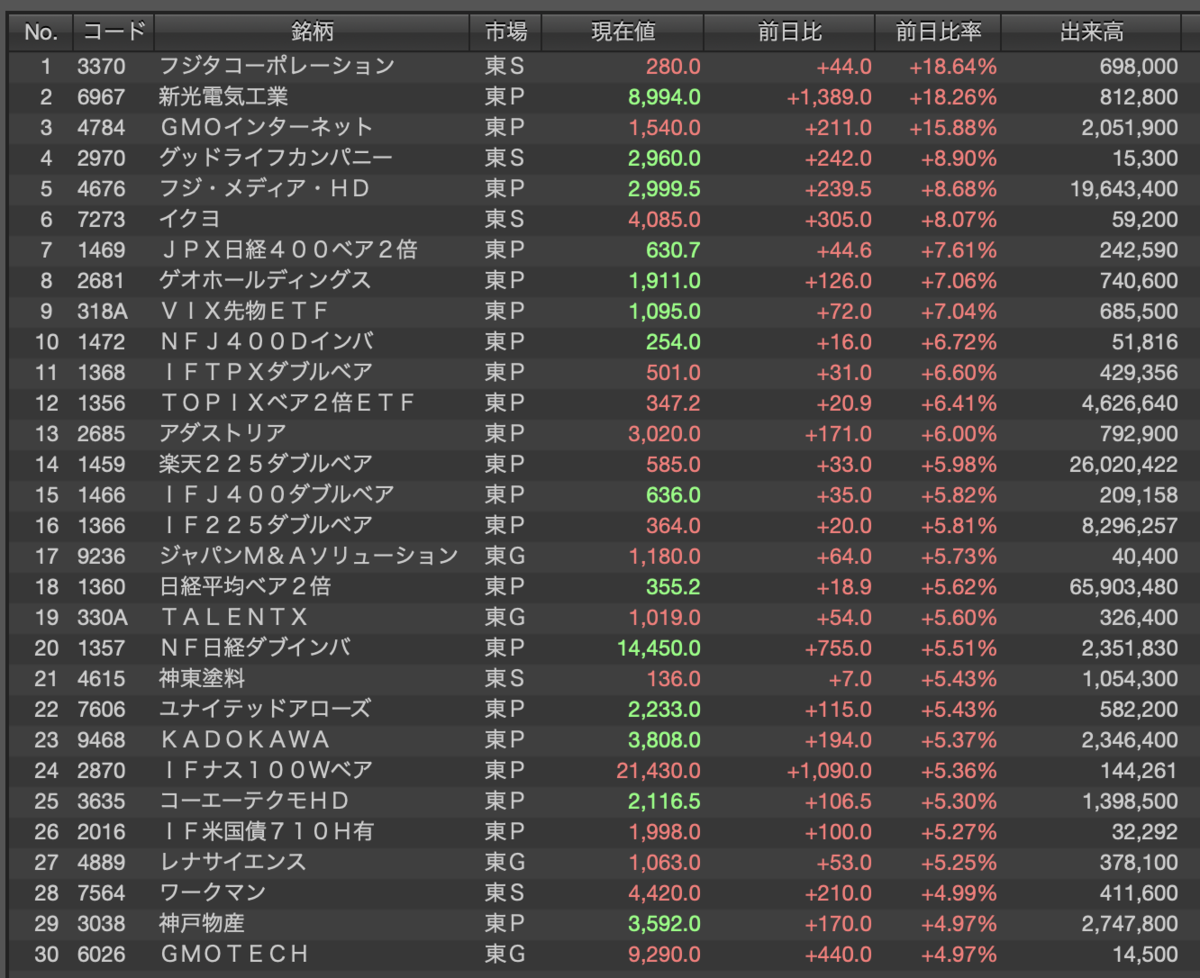Select the フジタコーポレーション row
Image resolution: width=1200 pixels, height=978 pixels.
point(600,67)
